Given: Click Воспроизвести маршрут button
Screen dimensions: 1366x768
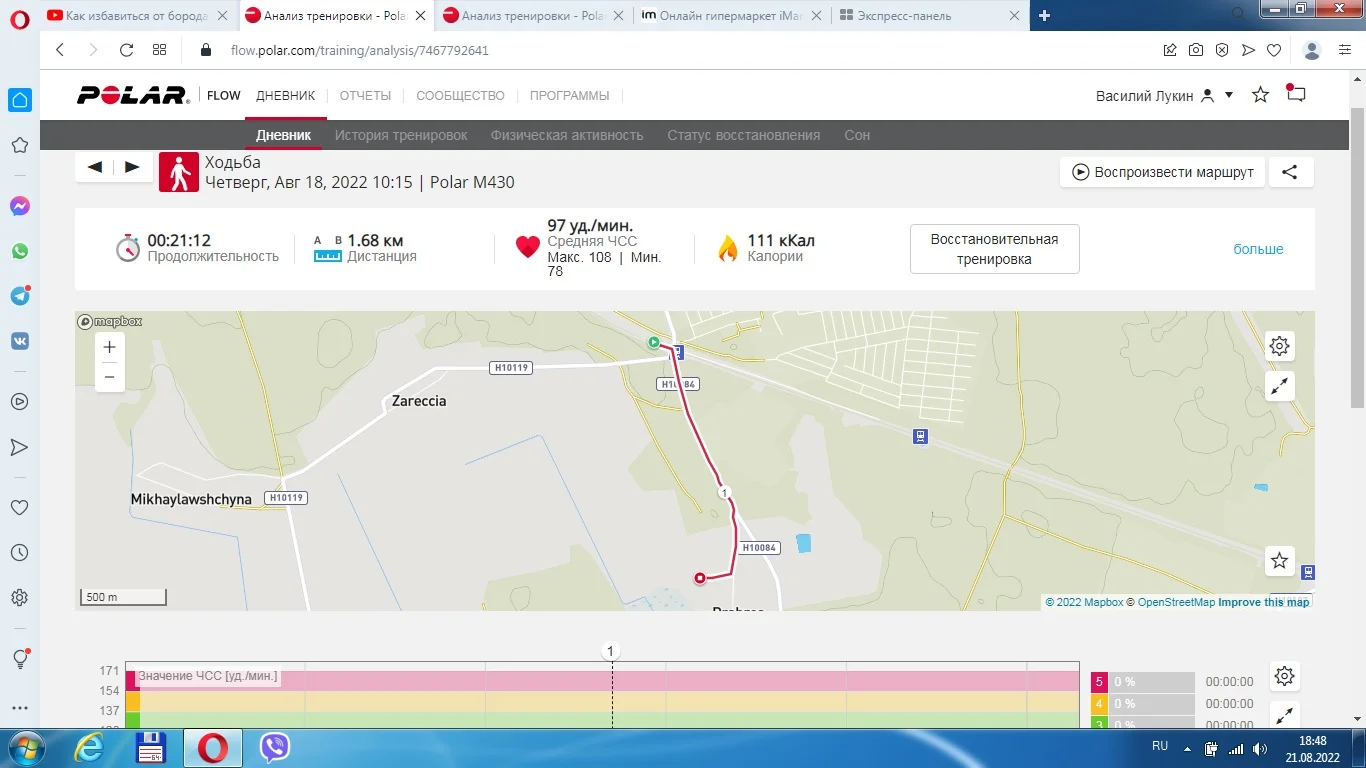Looking at the screenshot, I should pos(1163,172).
